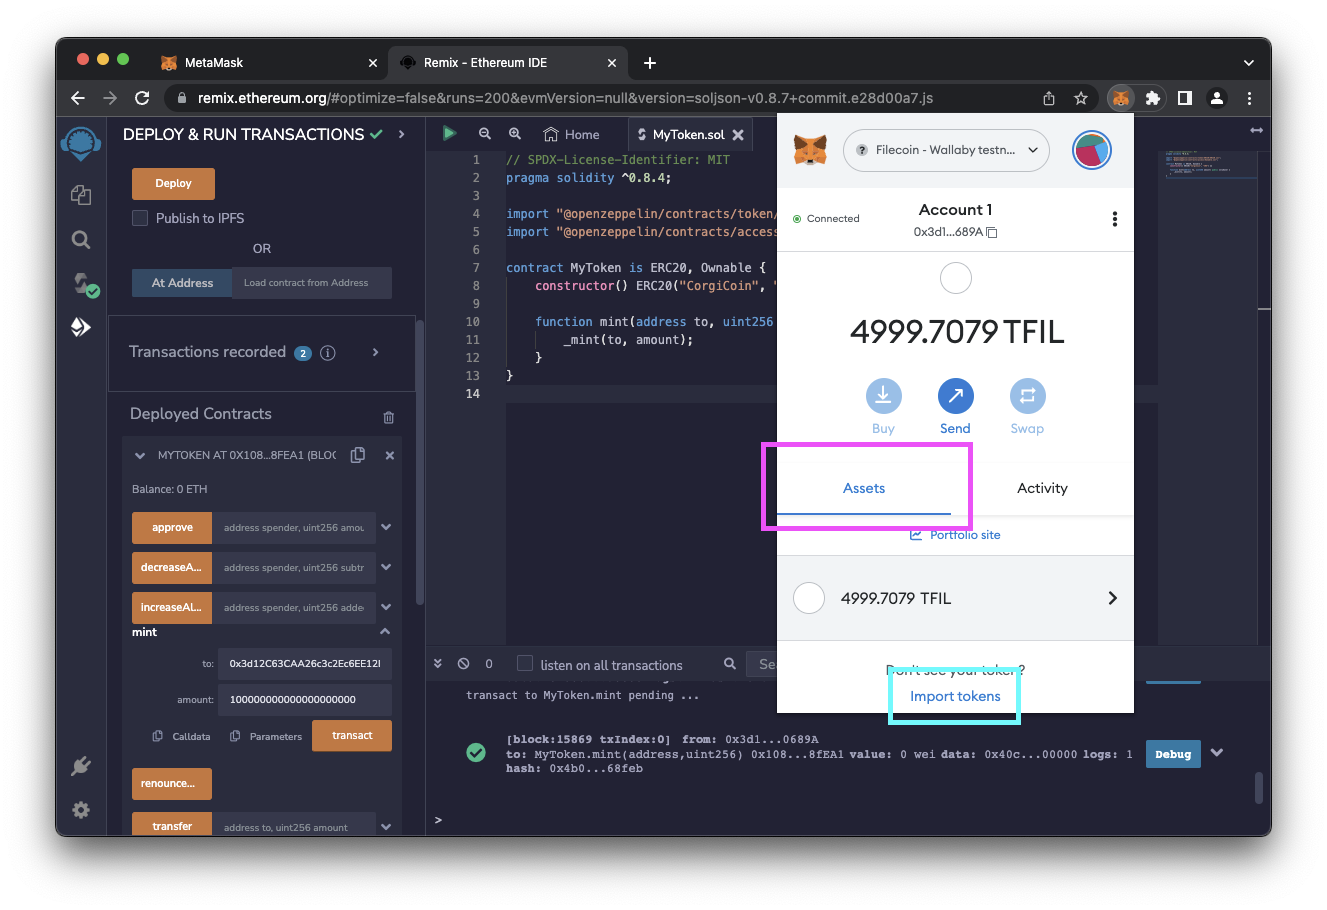The image size is (1327, 910).
Task: Switch to Assets tab in MetaMask
Action: pos(864,488)
